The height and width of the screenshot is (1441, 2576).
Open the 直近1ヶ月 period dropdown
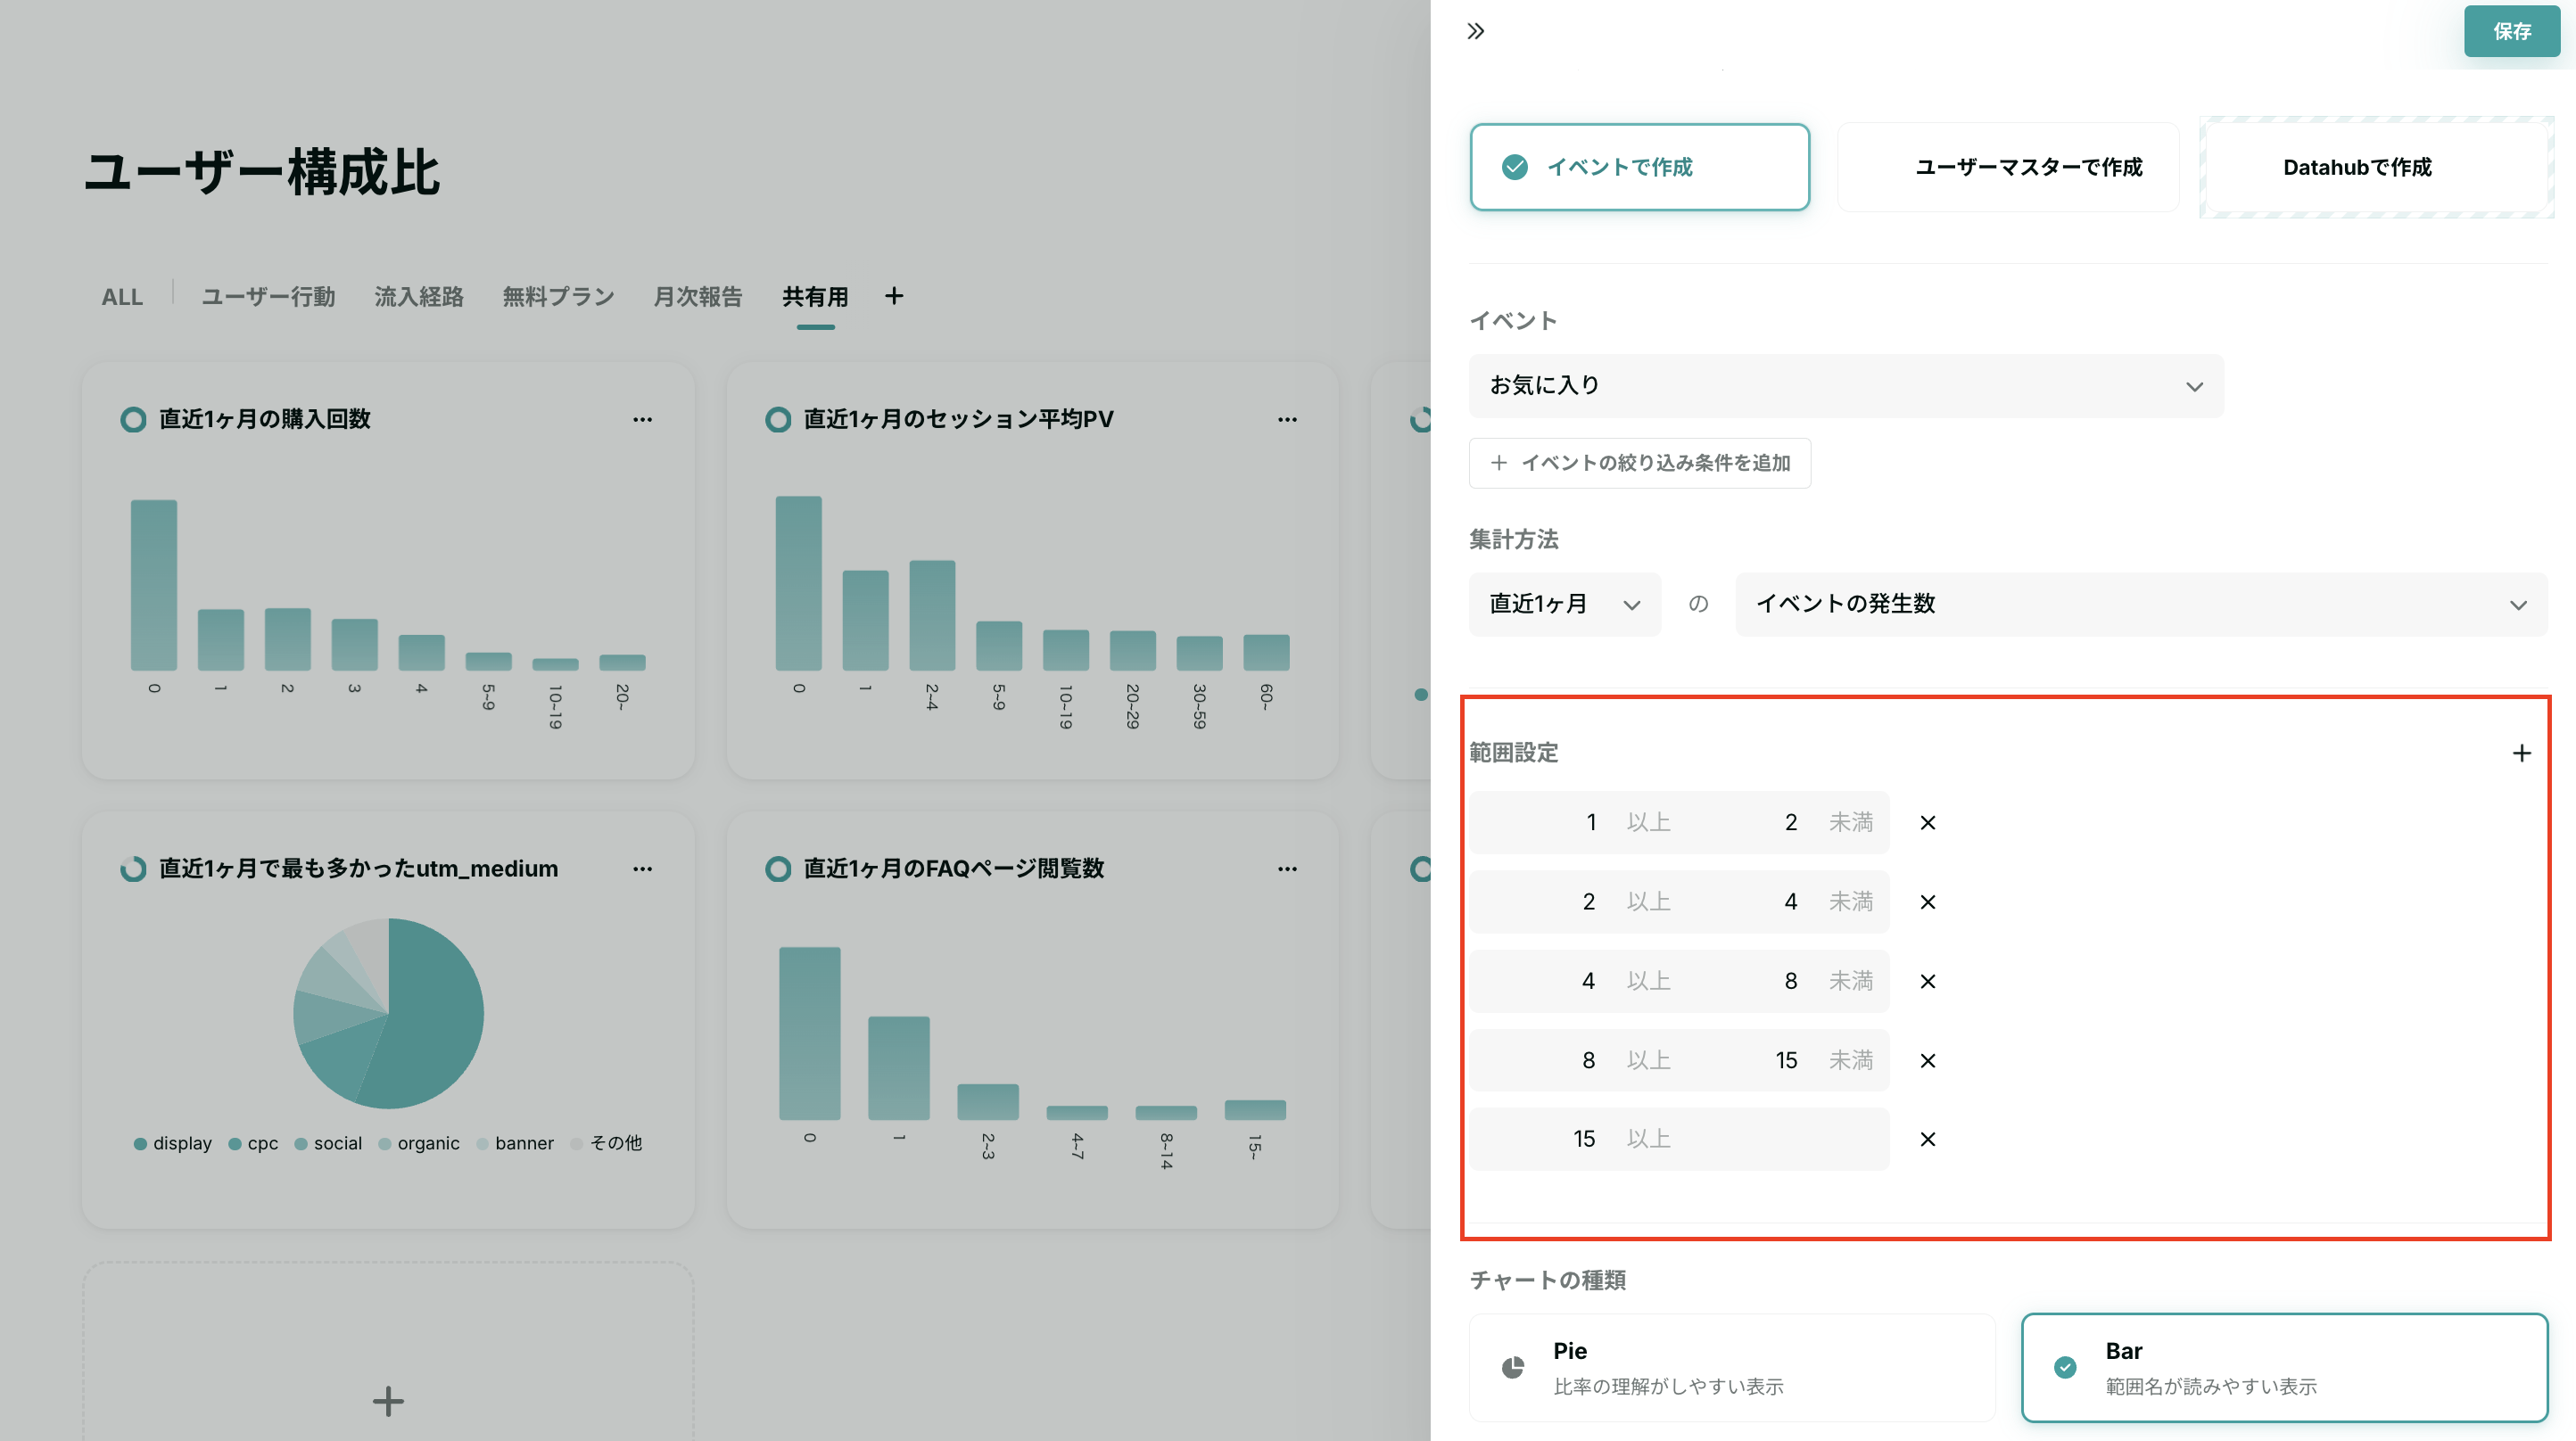(1564, 604)
